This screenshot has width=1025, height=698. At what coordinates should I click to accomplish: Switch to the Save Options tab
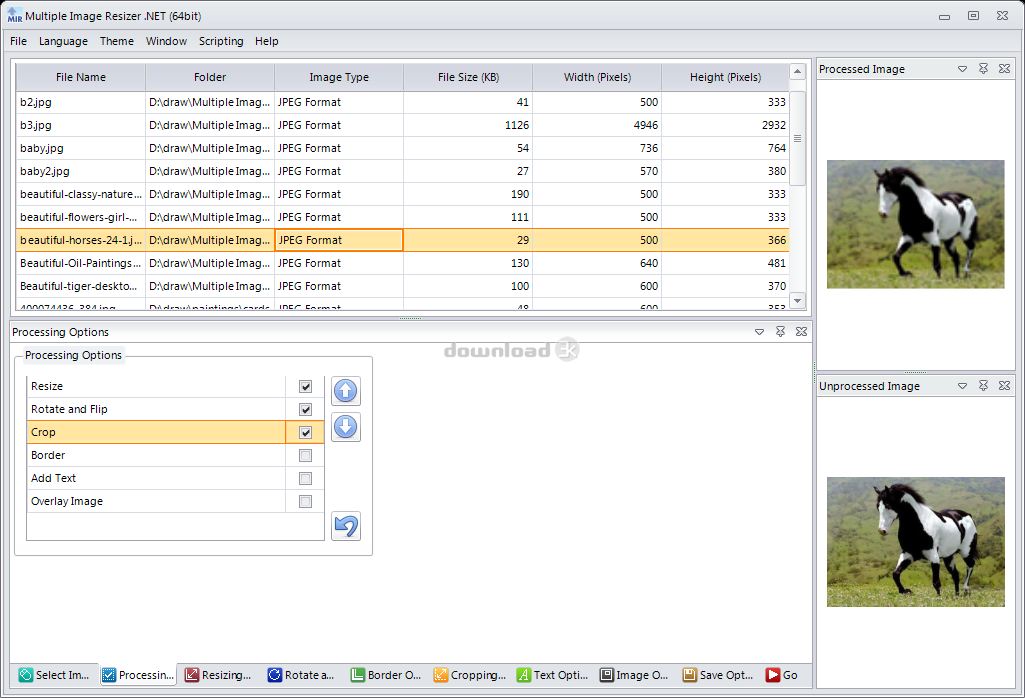pos(718,675)
